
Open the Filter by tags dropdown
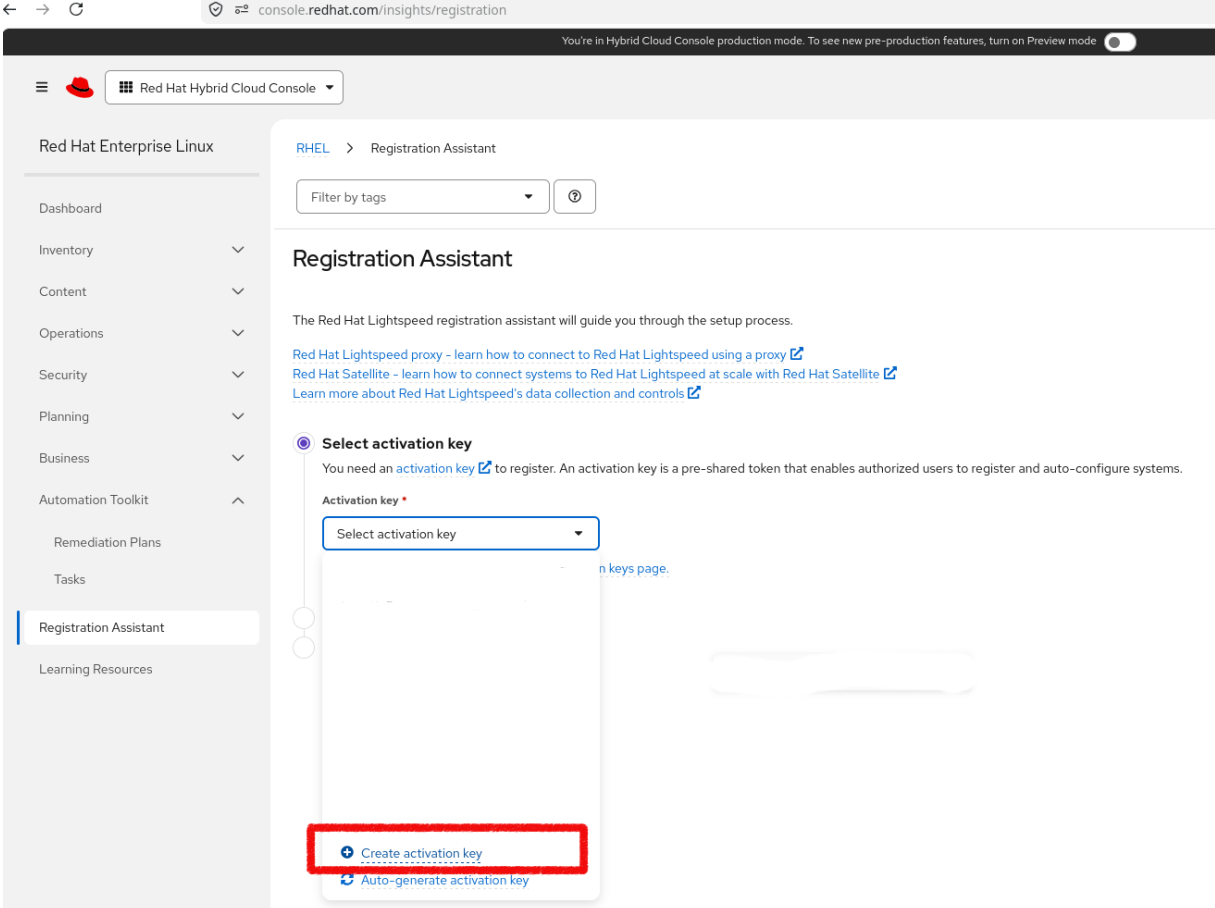click(x=423, y=197)
